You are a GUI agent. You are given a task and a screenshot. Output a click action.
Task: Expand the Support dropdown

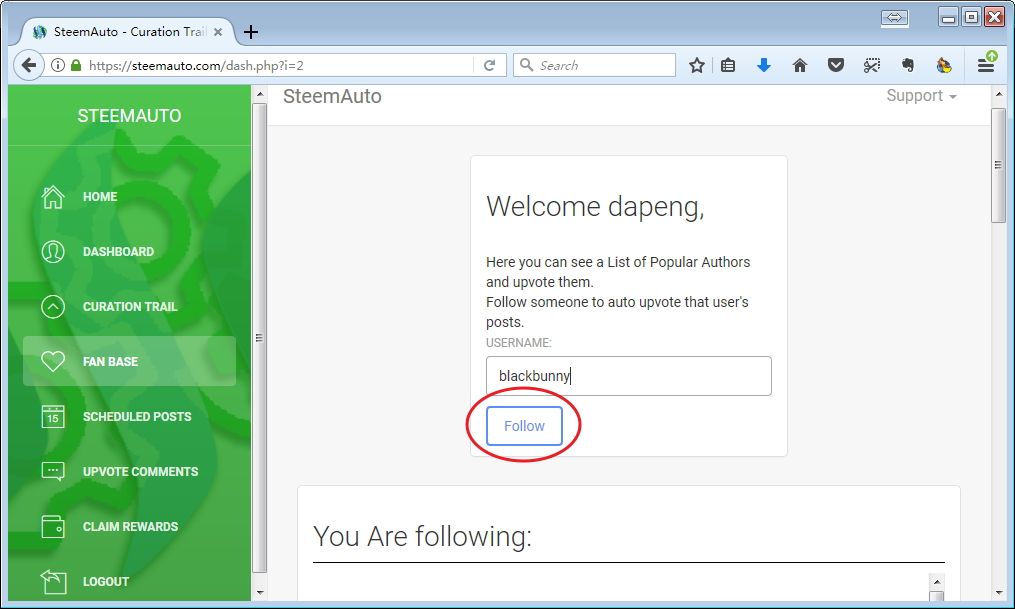point(921,96)
